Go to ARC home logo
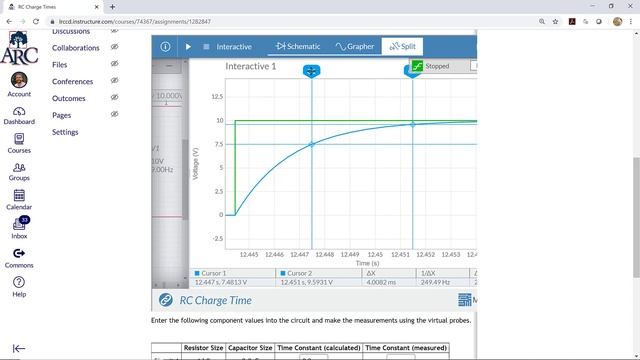 tap(19, 48)
